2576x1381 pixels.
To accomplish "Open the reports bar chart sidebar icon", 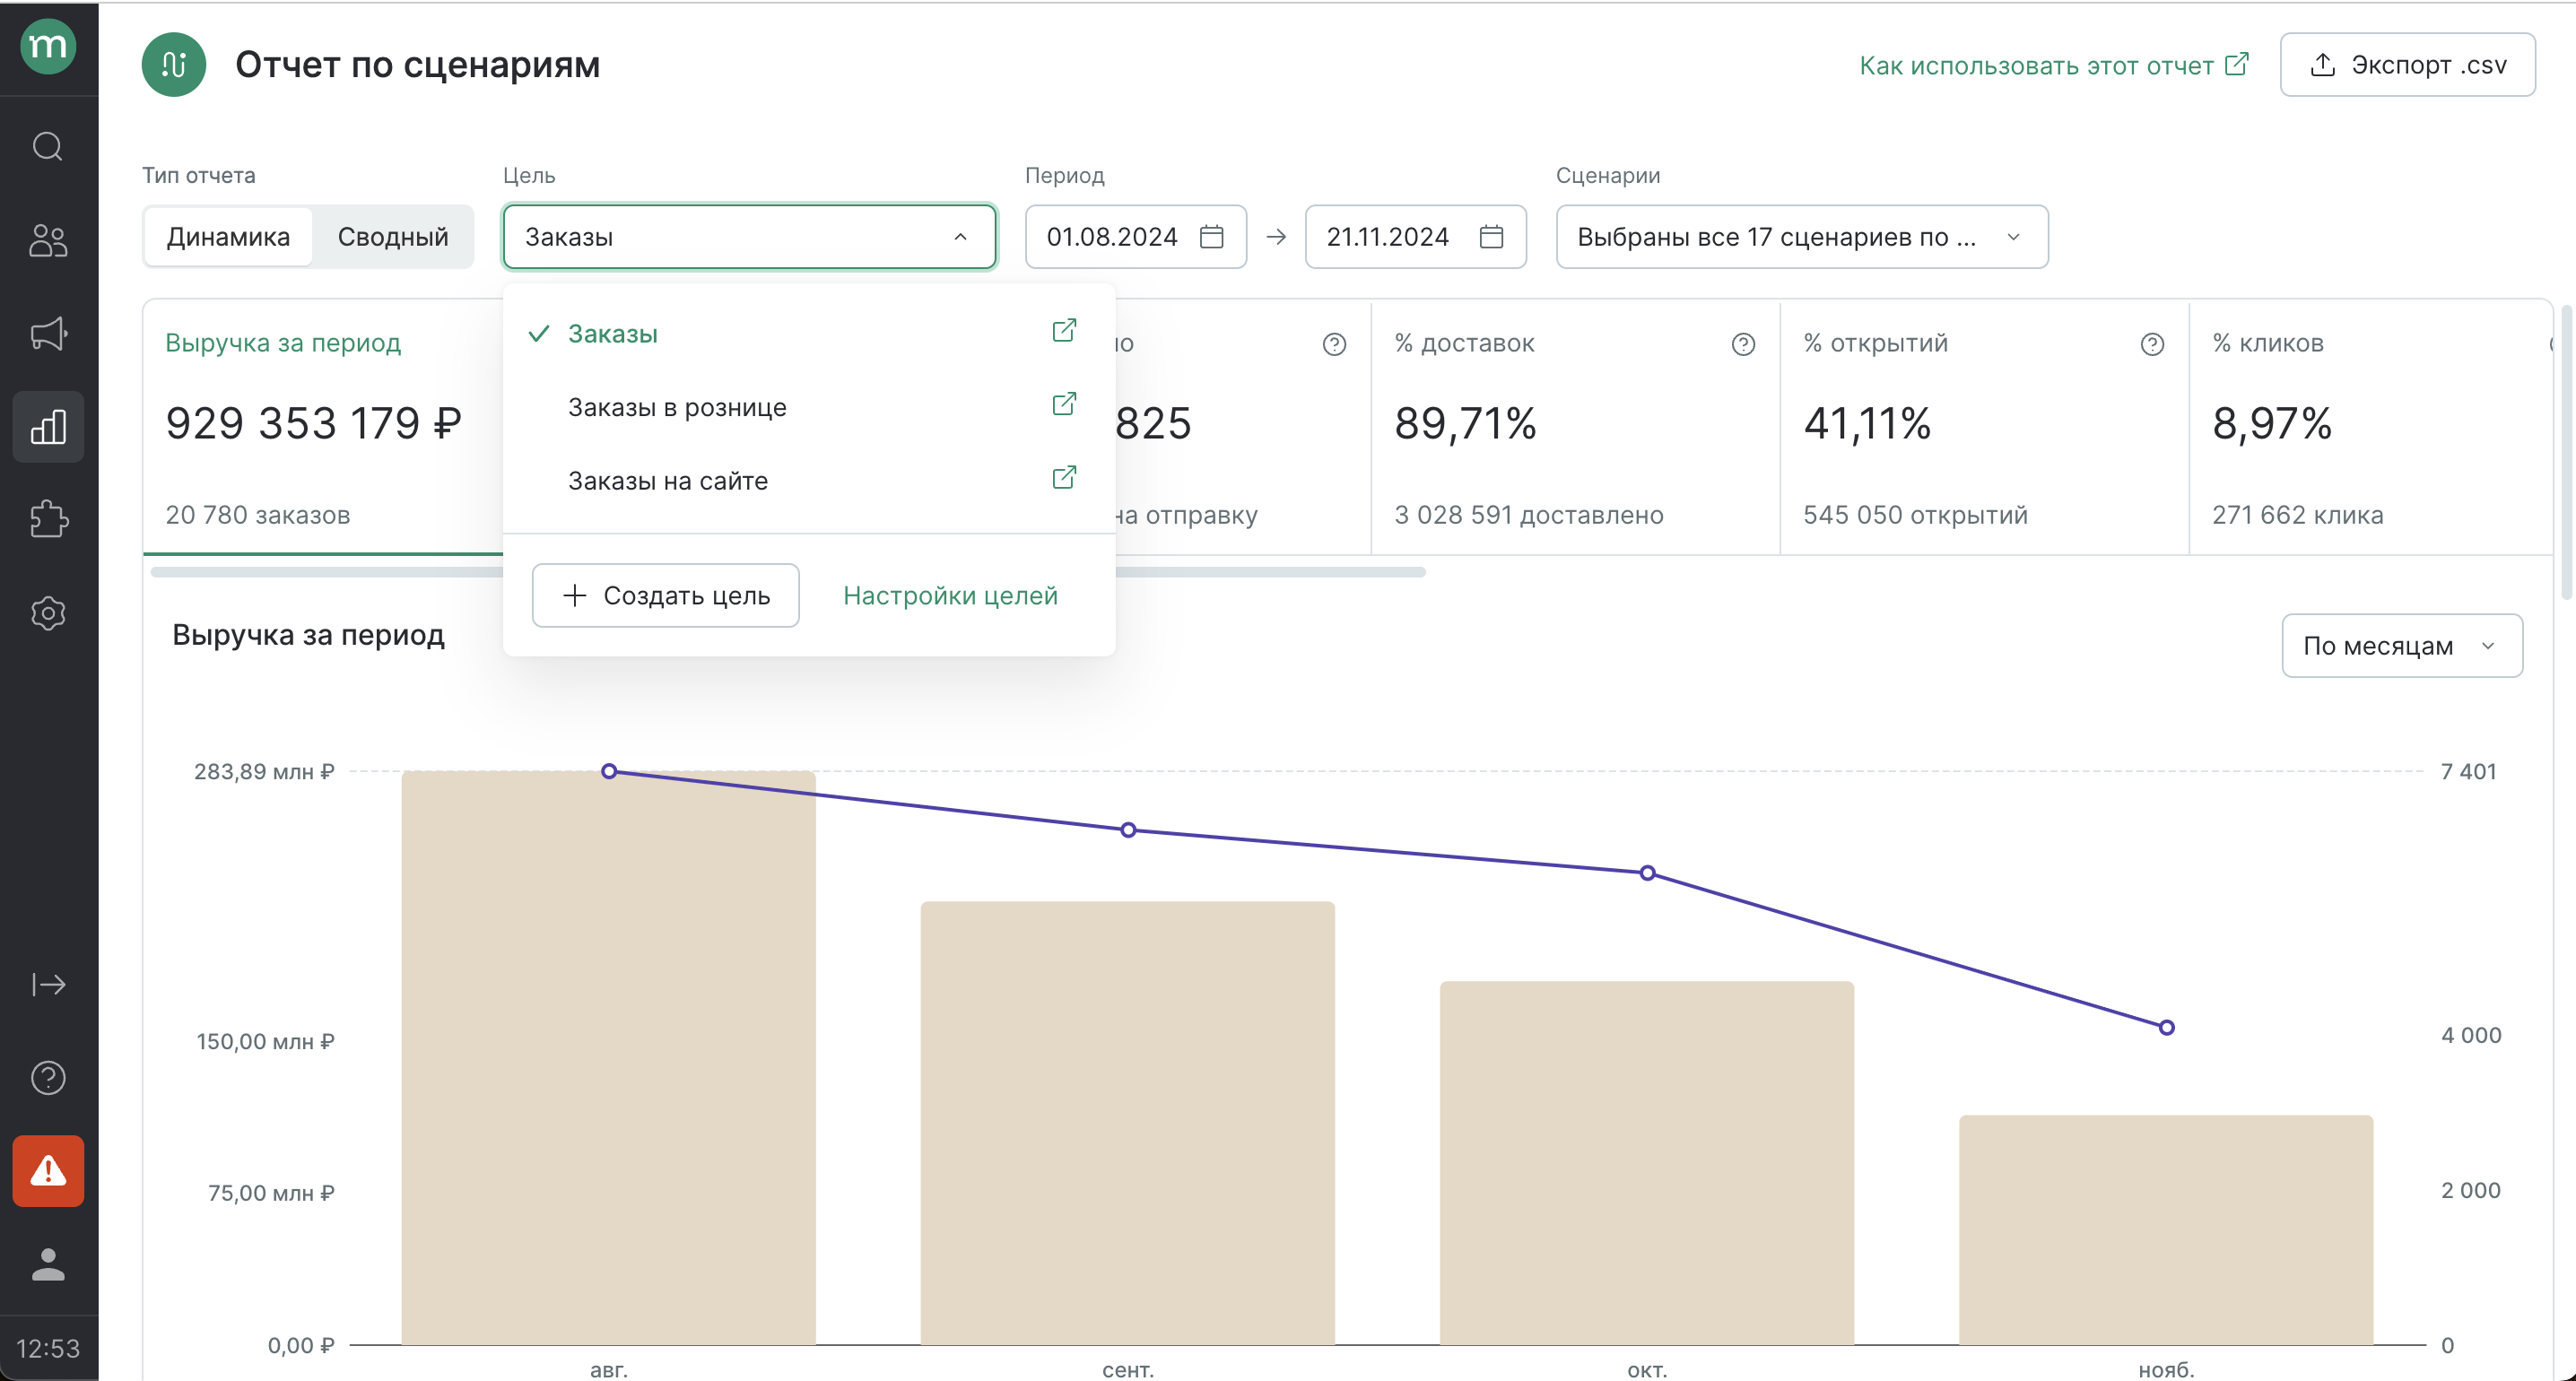I will point(48,427).
